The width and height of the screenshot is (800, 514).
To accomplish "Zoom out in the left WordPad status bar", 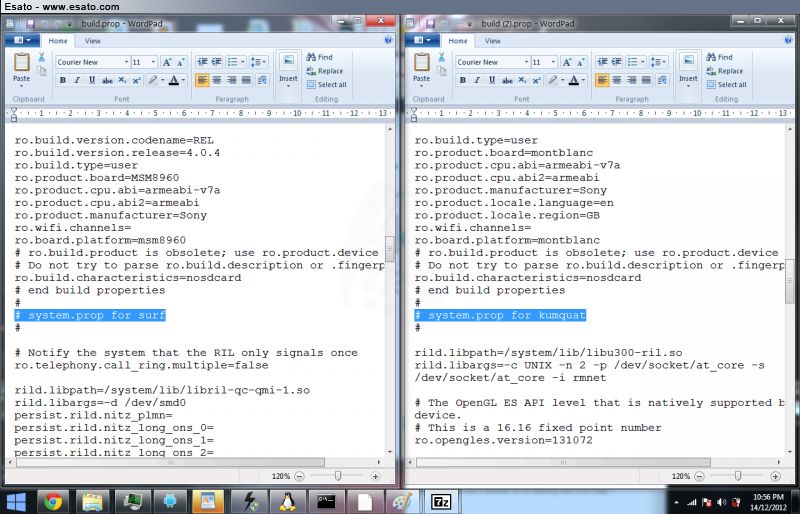I will coord(299,476).
